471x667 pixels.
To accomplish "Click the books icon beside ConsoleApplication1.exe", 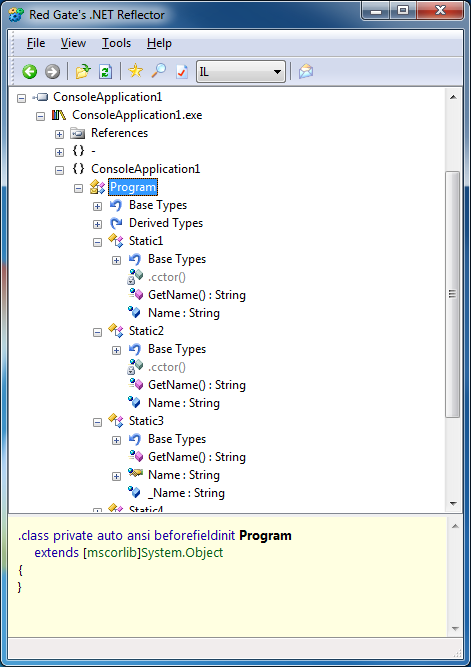I will (59, 115).
